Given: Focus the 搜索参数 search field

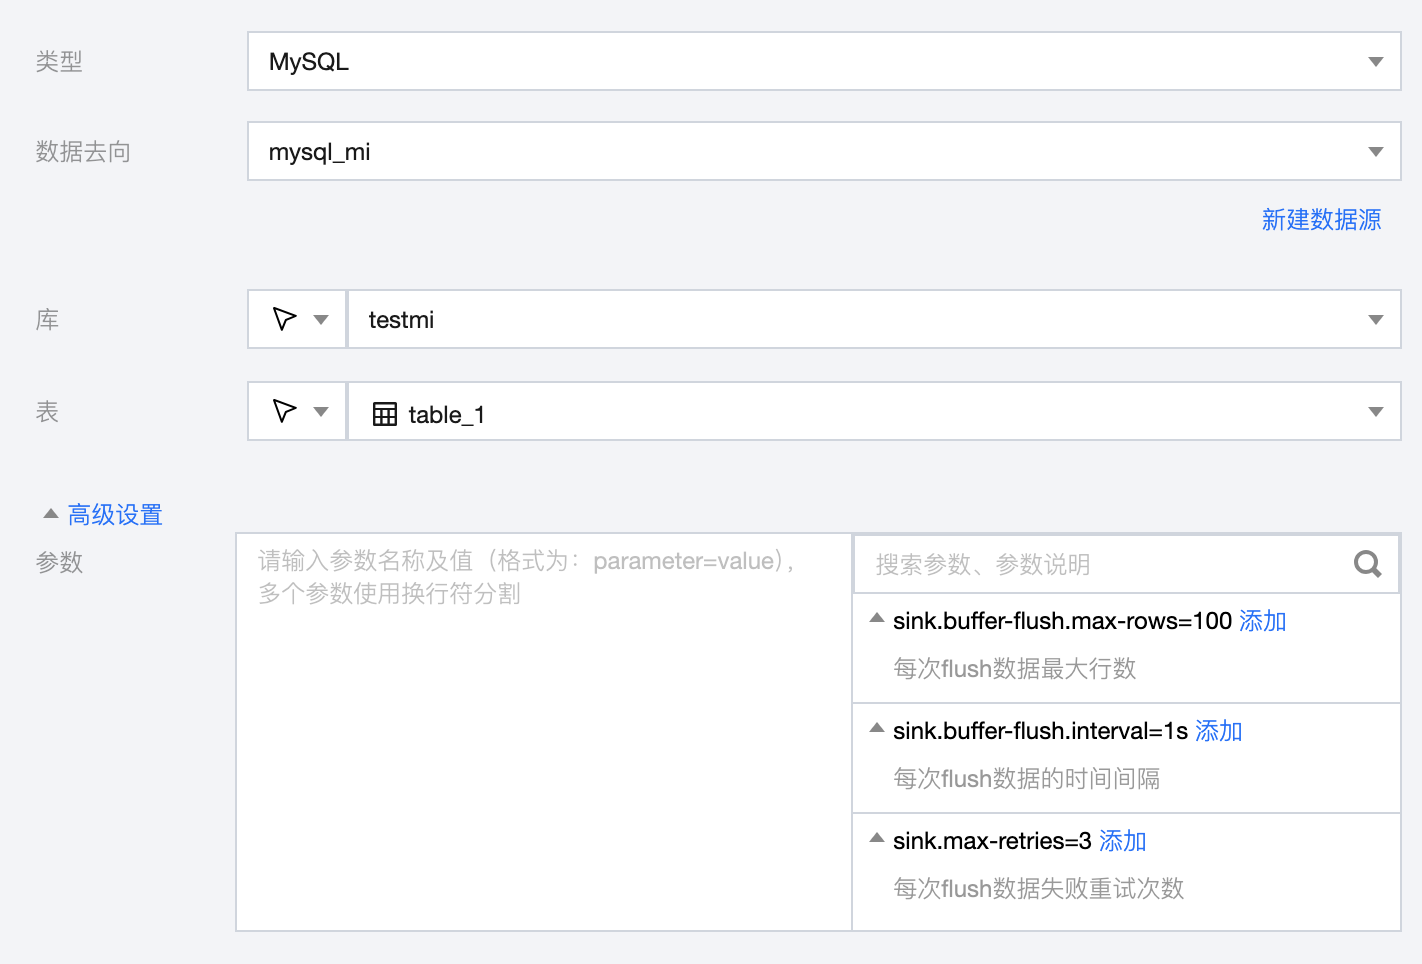Looking at the screenshot, I should click(x=1100, y=564).
